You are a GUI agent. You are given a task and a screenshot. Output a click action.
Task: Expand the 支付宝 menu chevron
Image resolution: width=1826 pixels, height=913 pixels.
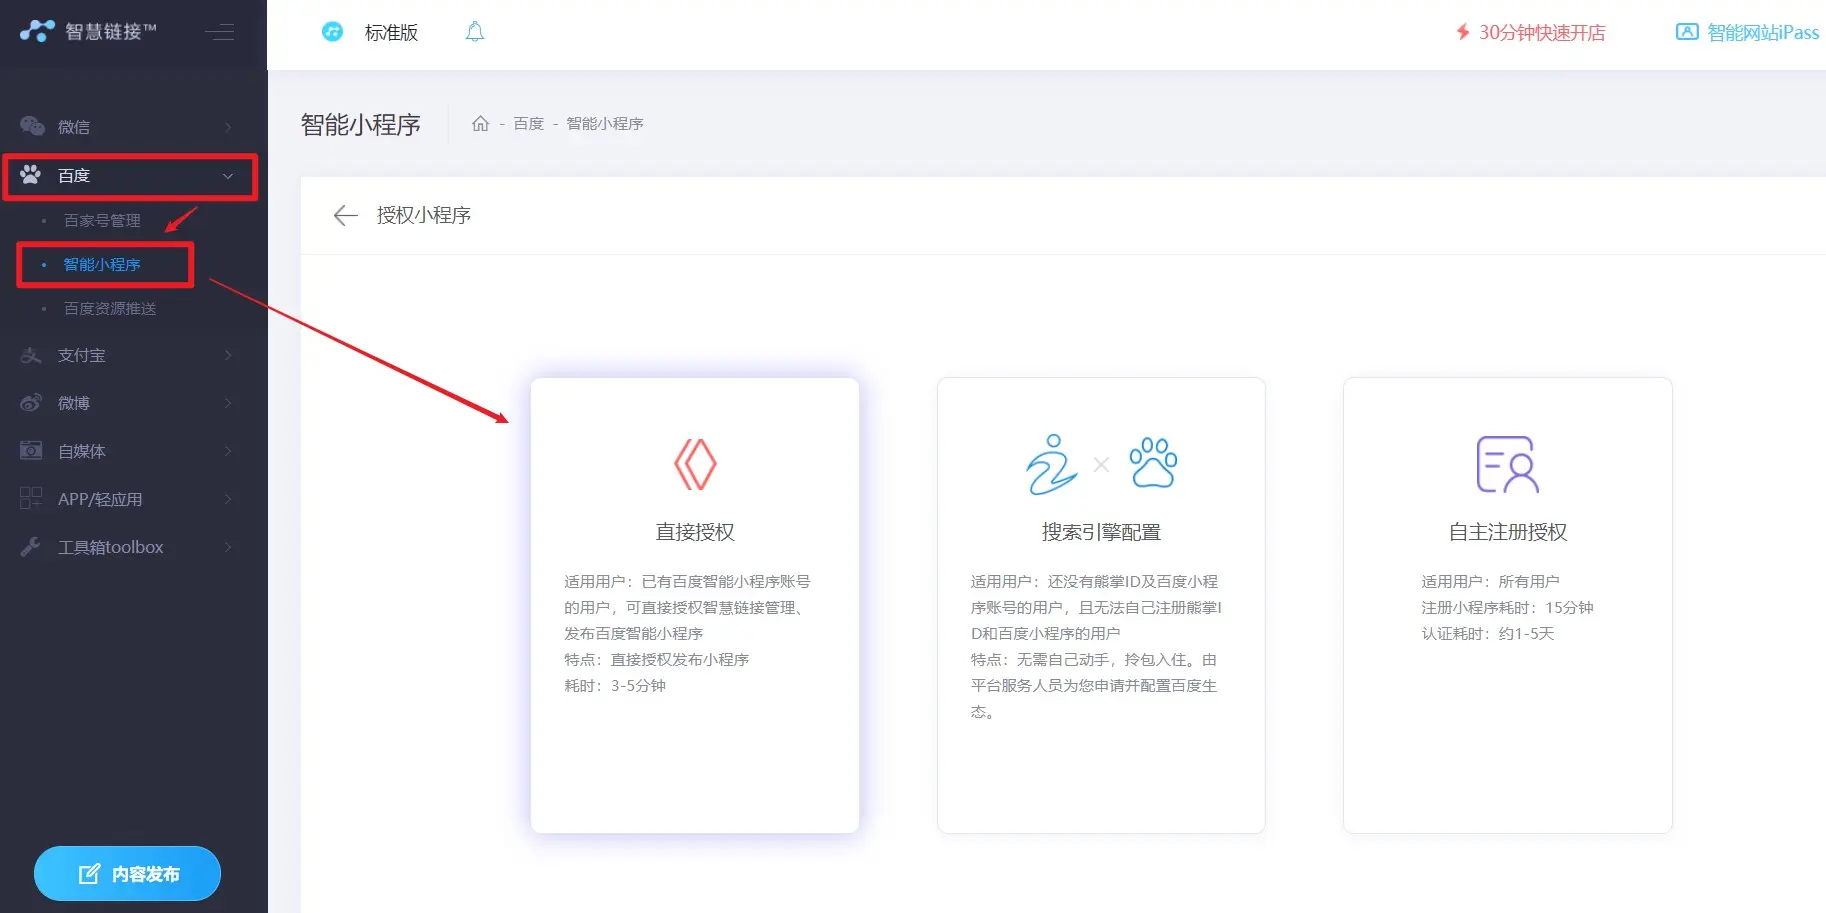click(x=228, y=355)
